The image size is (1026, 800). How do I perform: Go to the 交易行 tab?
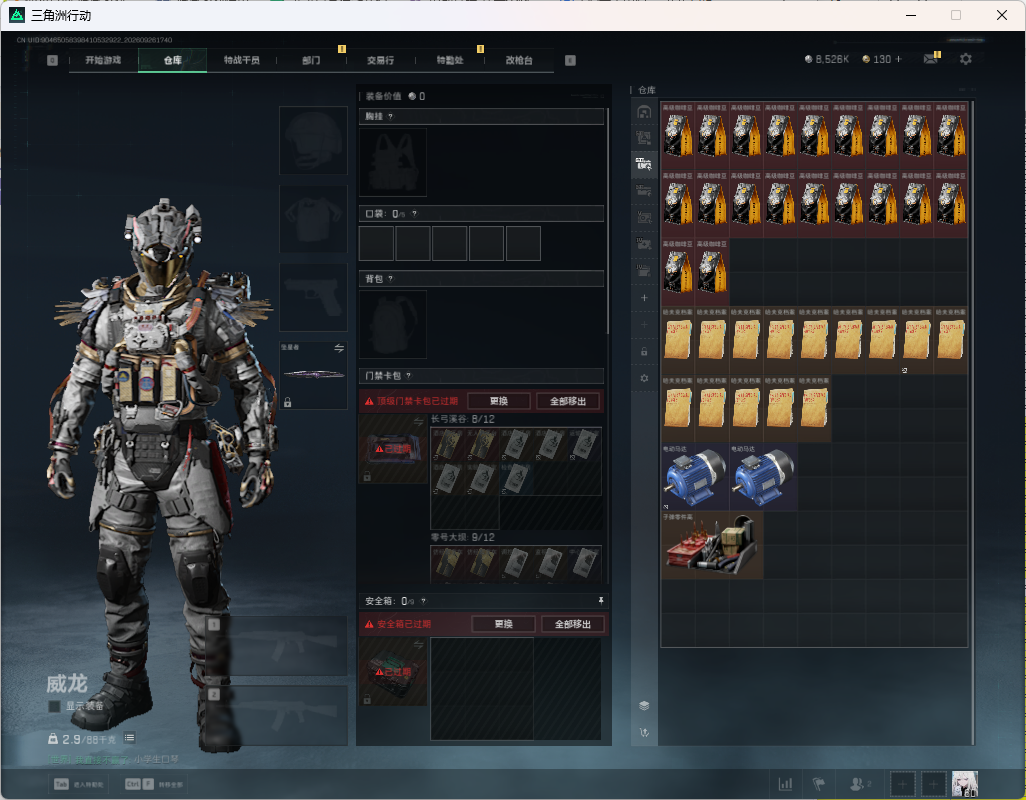(x=380, y=60)
